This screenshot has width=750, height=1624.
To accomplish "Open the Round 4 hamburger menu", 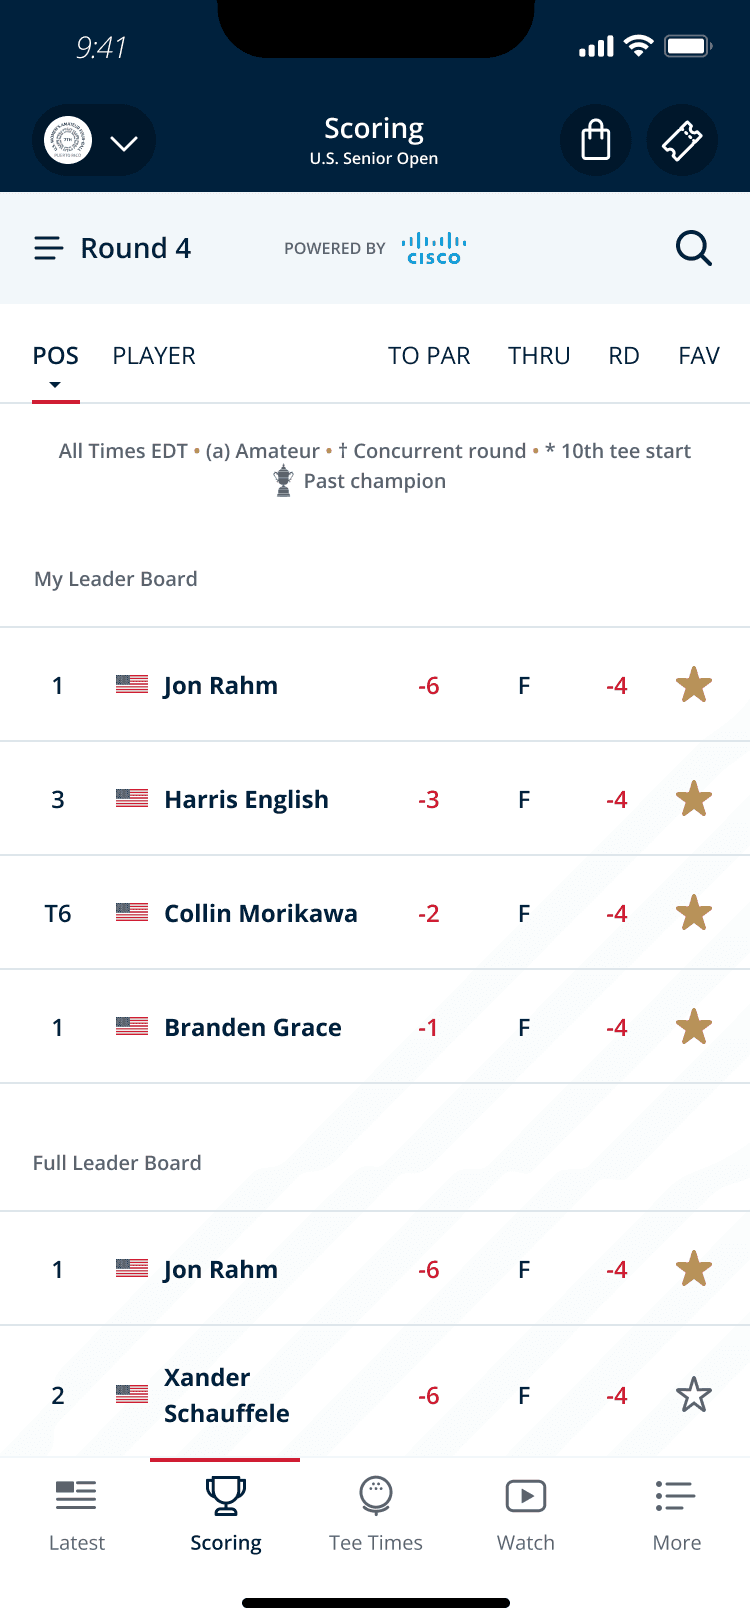I will 49,248.
